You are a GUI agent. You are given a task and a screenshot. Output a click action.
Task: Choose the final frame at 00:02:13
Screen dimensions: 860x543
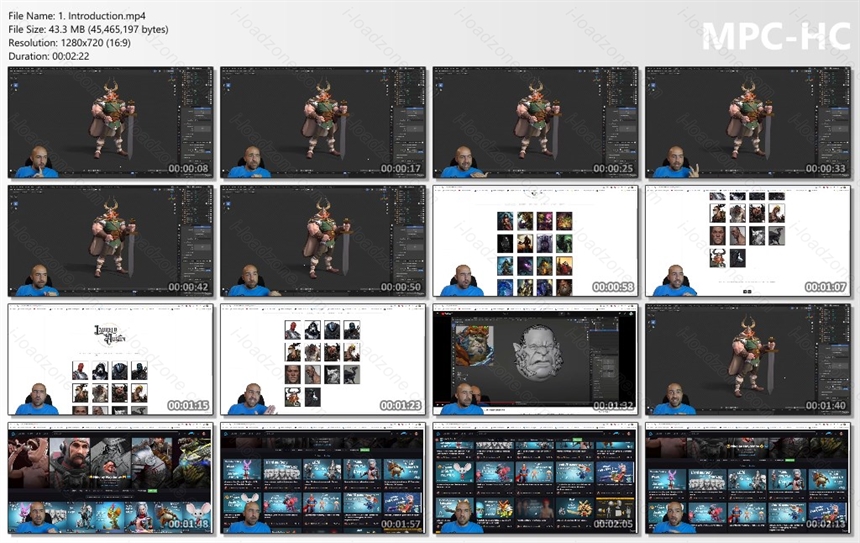748,478
